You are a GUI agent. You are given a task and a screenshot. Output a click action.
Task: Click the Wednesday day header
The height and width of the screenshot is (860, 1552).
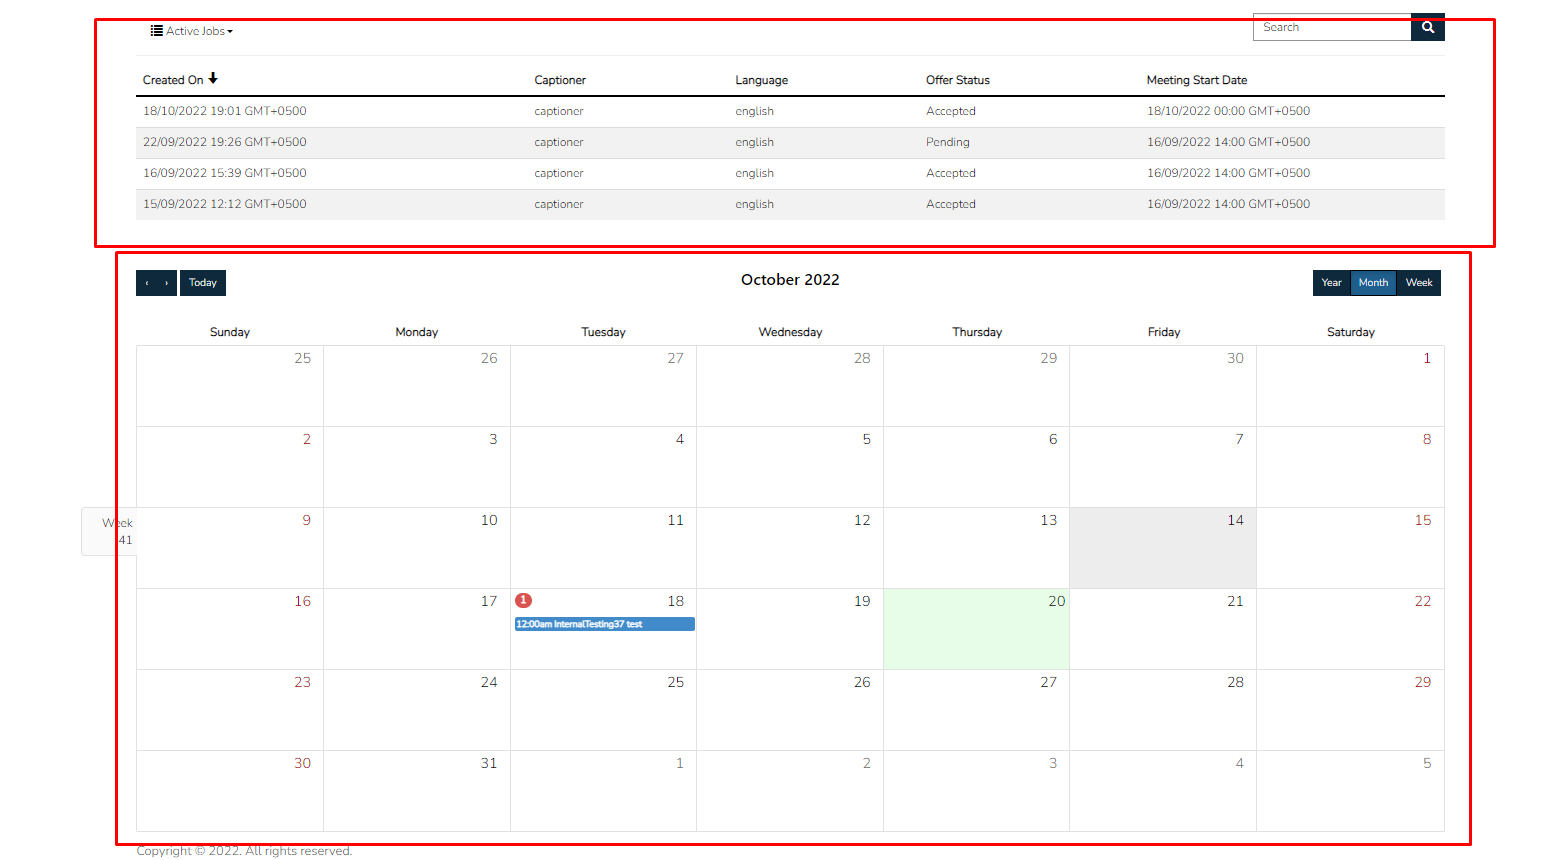790,332
